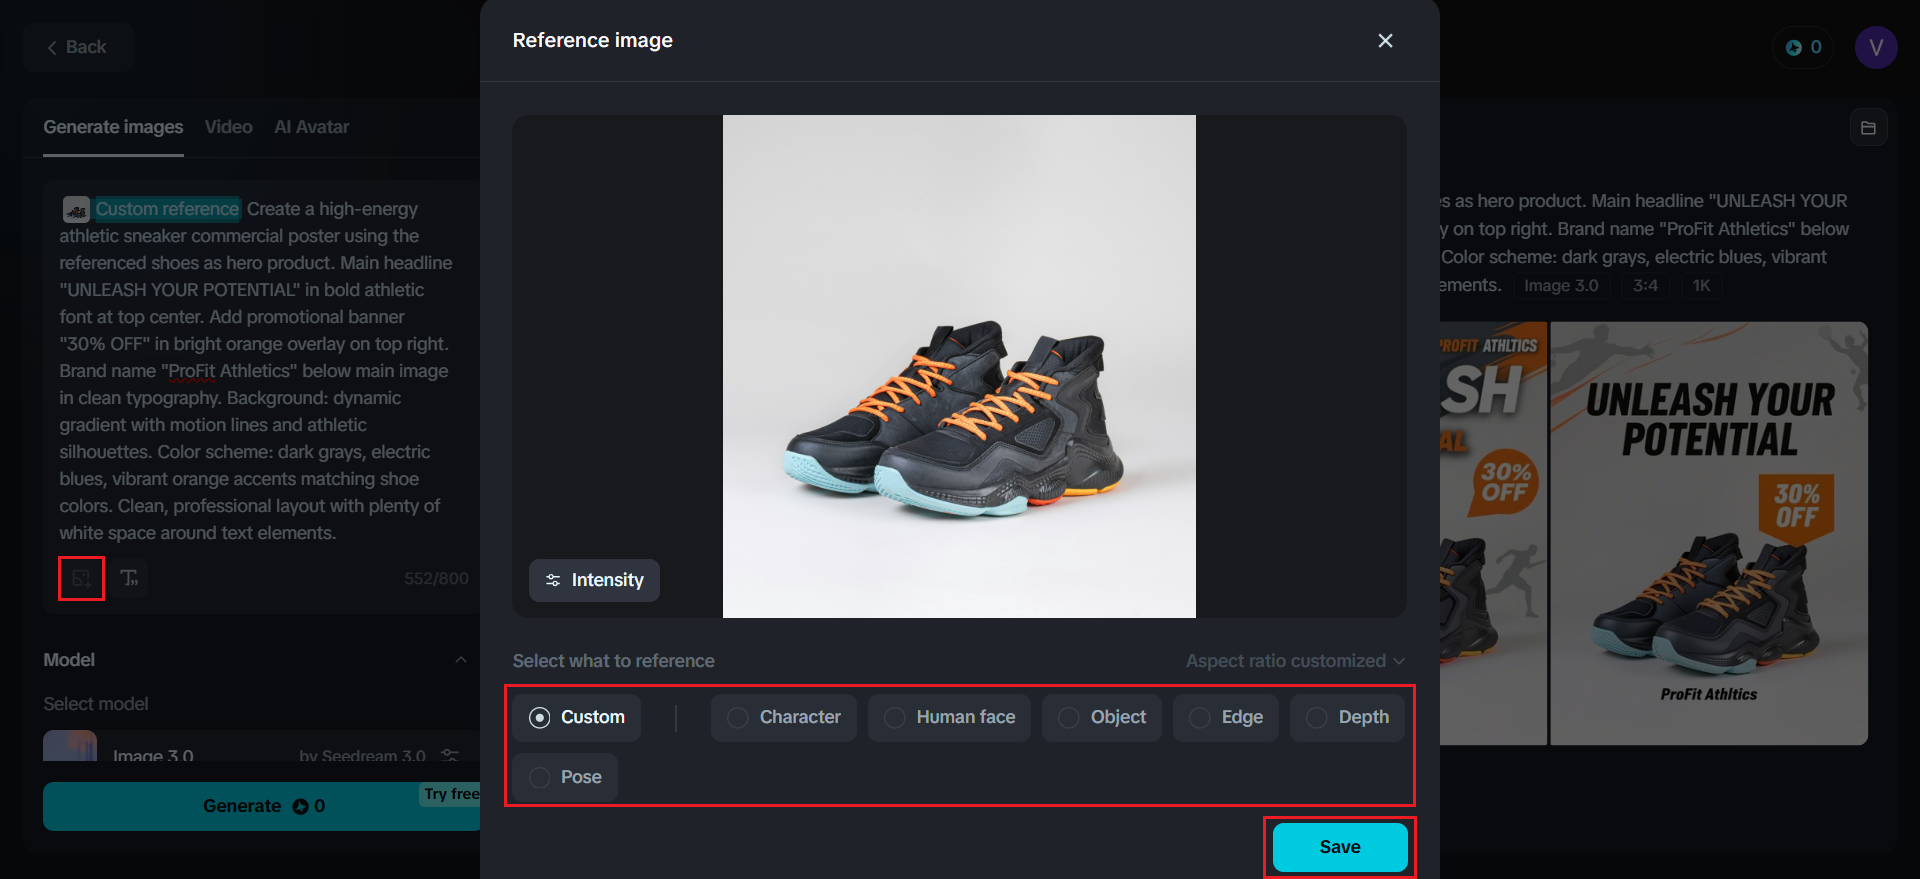Open model settings sliders icon
Screen dimensions: 1920x879
click(450, 754)
